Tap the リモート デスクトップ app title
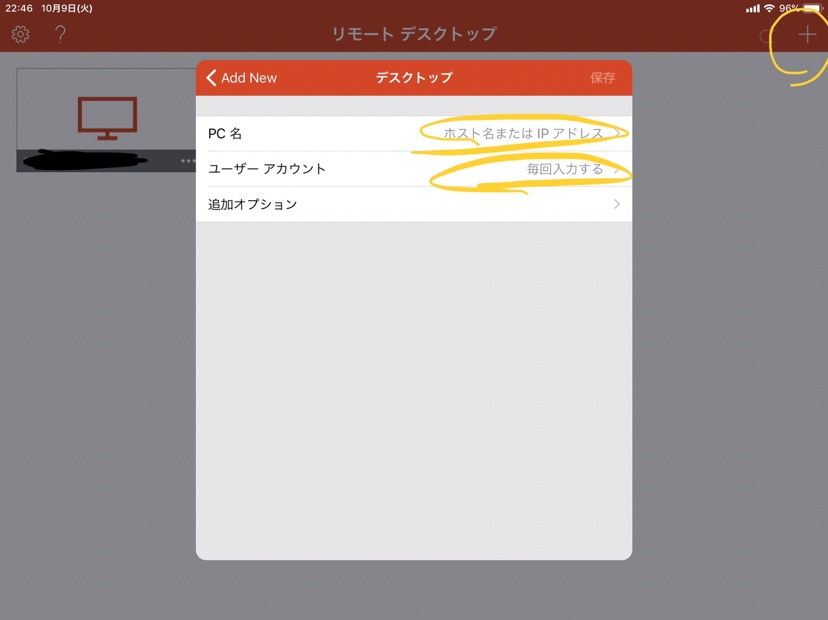 point(414,34)
